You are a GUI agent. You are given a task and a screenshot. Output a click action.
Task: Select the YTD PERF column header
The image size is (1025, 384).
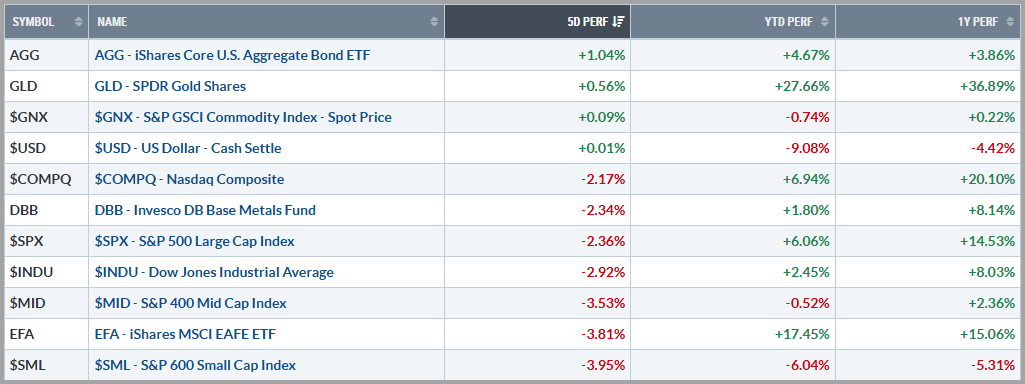733,22
